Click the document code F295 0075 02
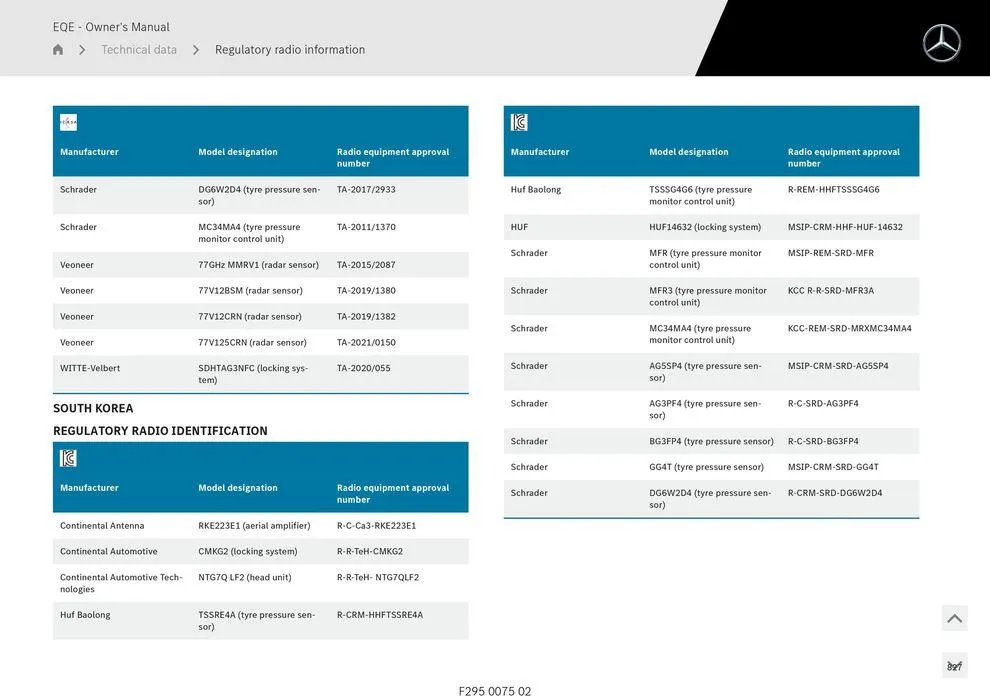This screenshot has height=700, width=990. (x=495, y=691)
